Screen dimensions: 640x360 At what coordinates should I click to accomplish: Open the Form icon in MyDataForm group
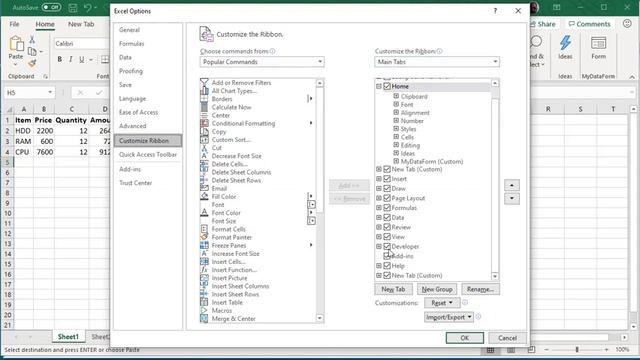(x=598, y=43)
